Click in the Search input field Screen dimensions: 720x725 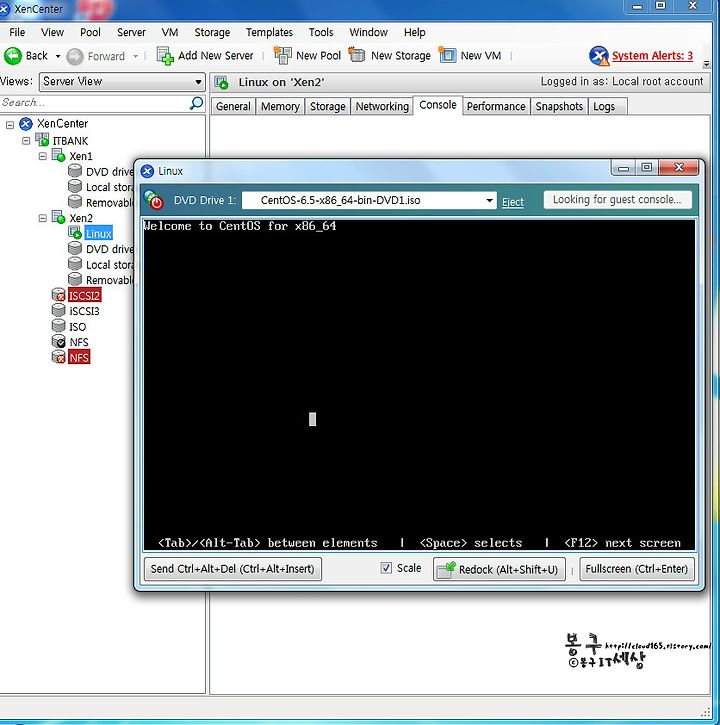[x=95, y=103]
